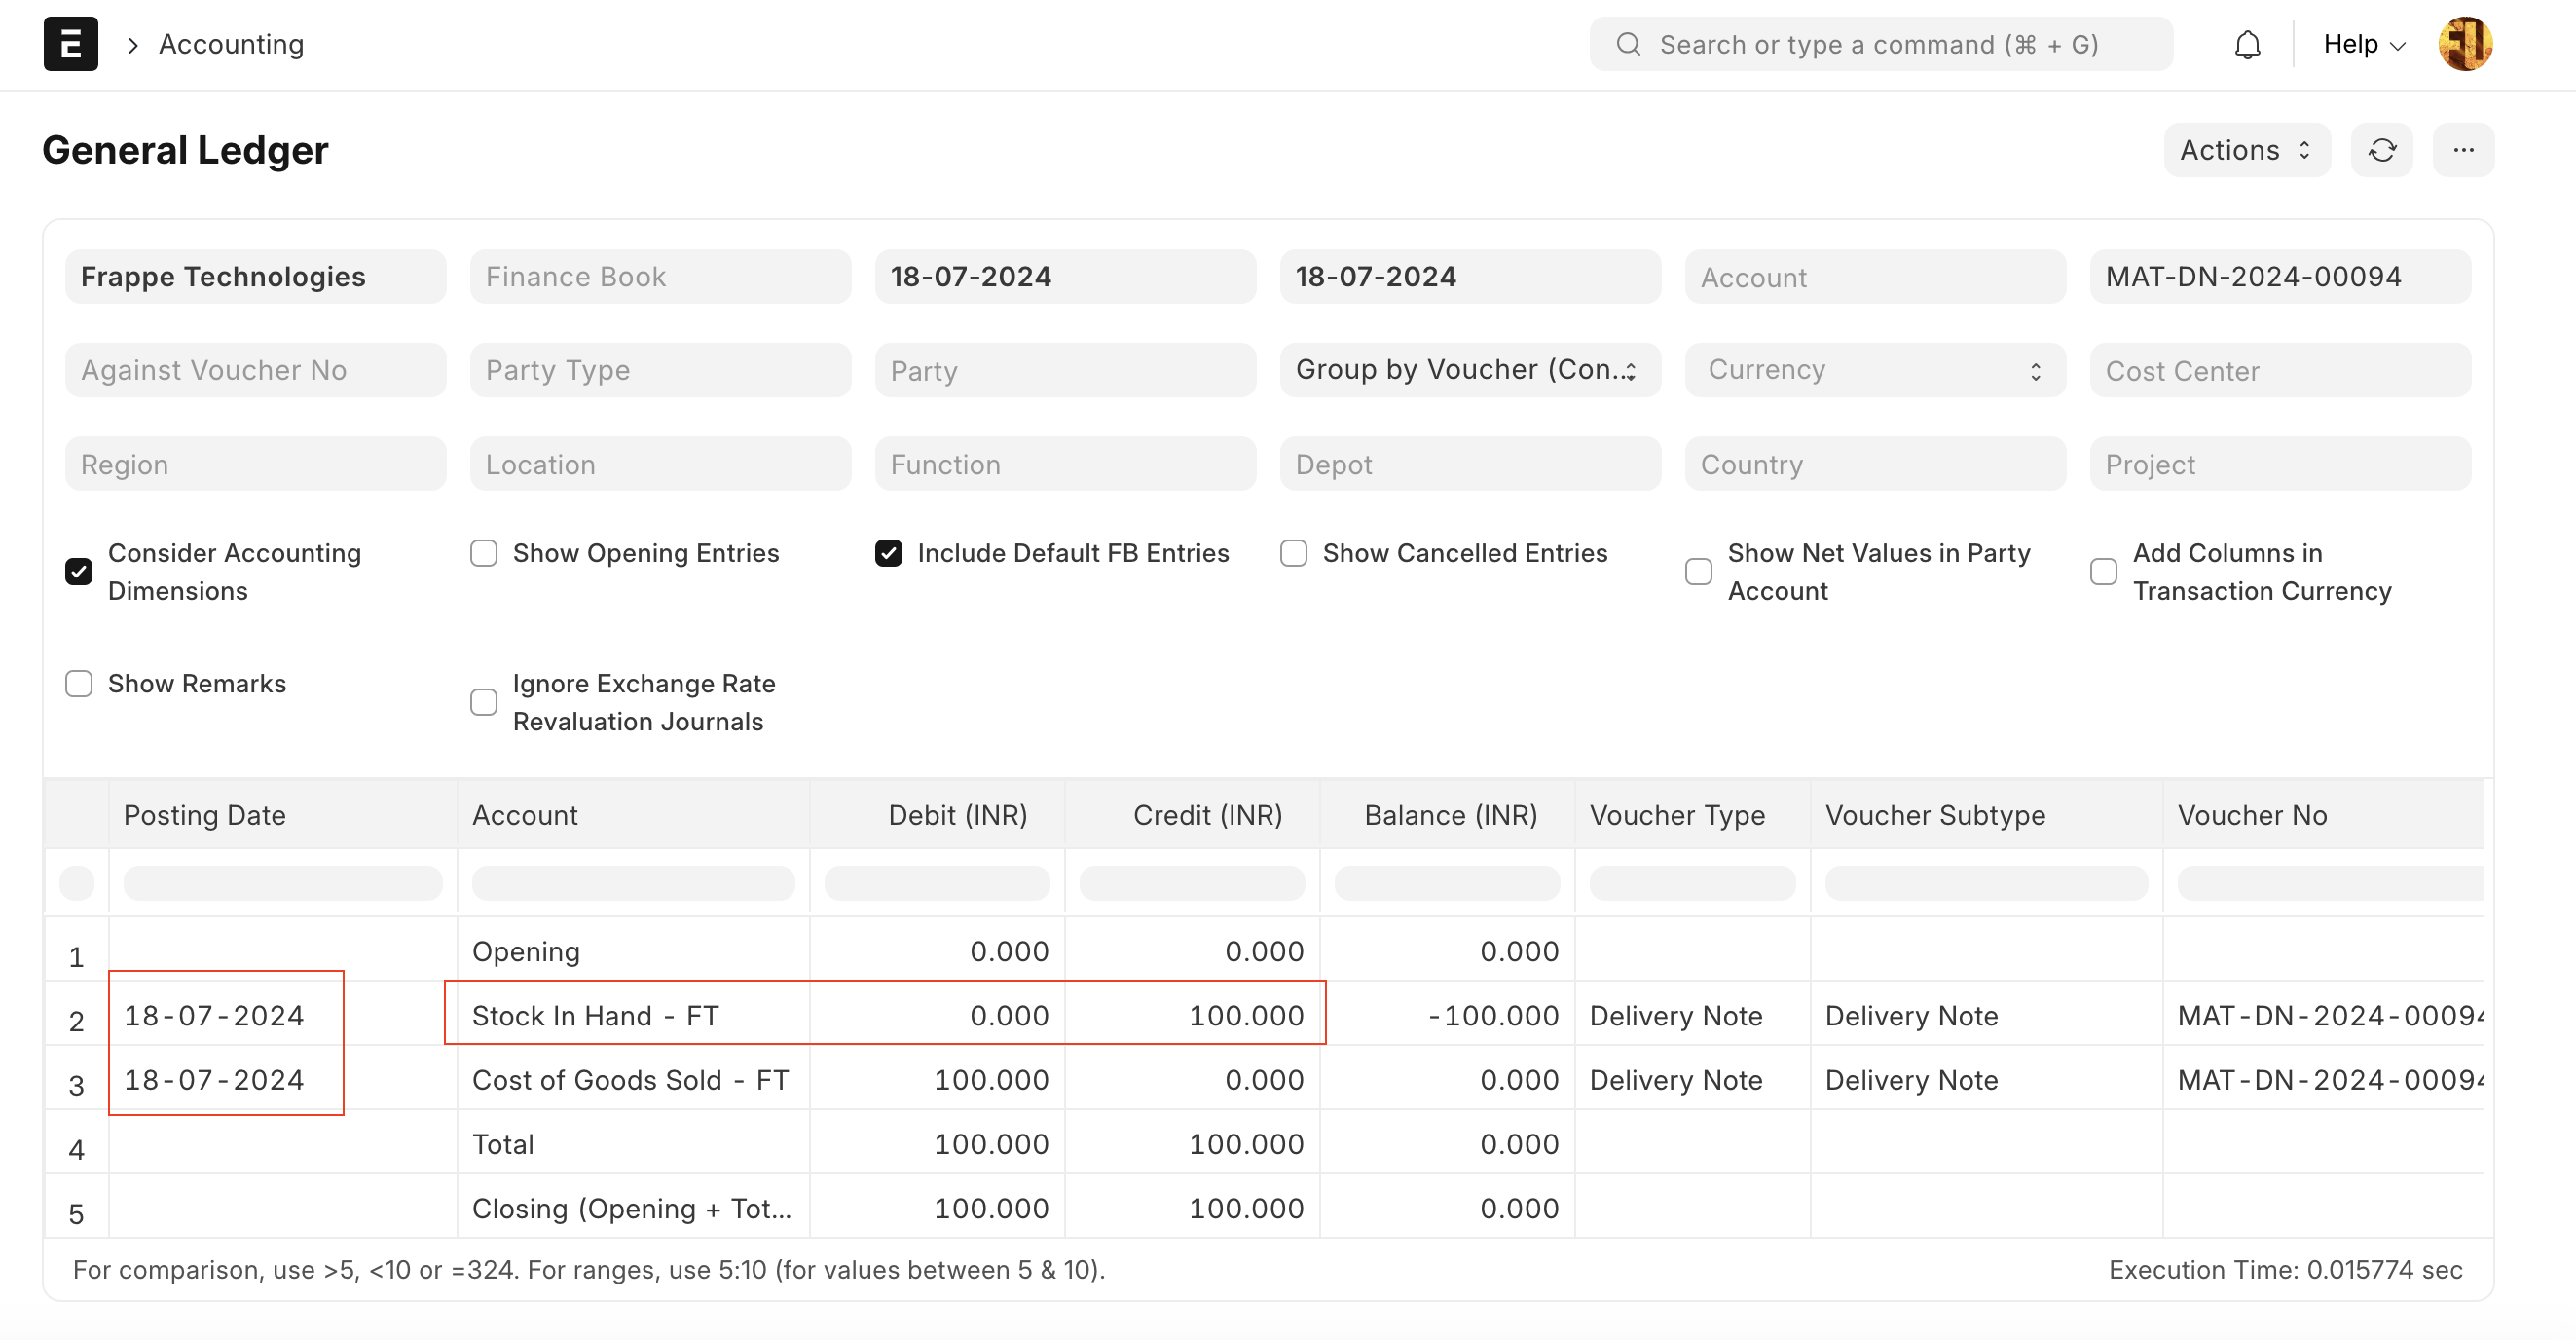
Task: Click the Account column filter box
Action: [632, 883]
